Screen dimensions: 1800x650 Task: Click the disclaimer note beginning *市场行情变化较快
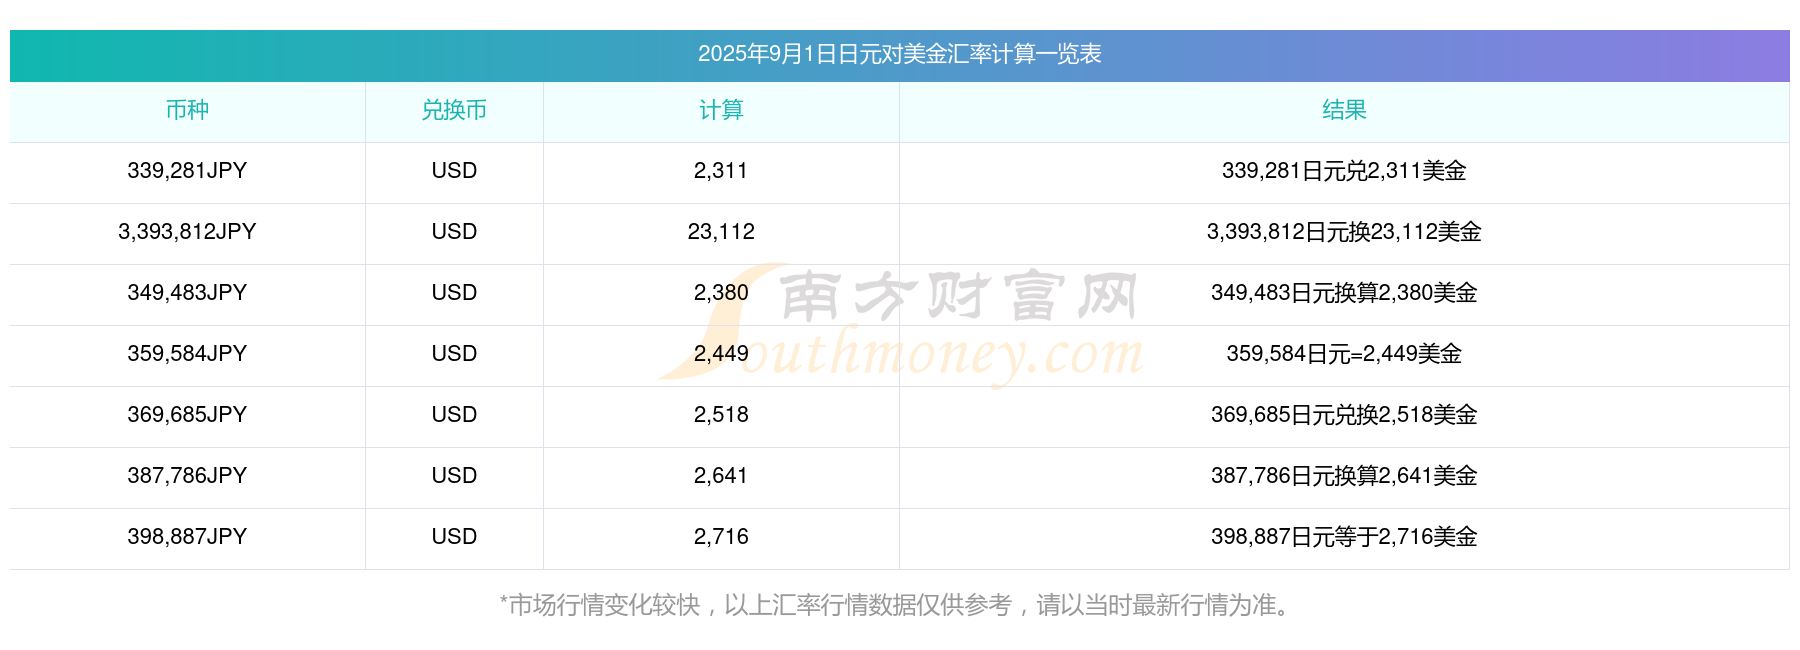pyautogui.click(x=896, y=605)
